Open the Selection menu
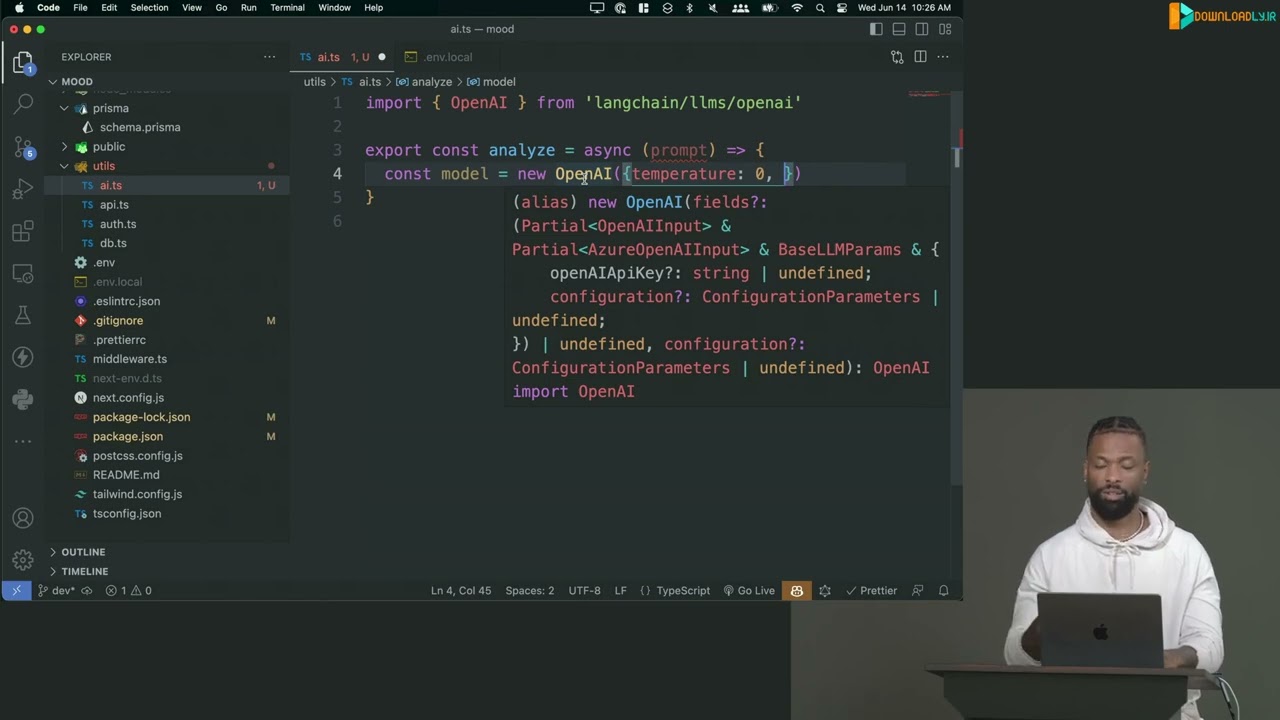Viewport: 1280px width, 720px height. pyautogui.click(x=149, y=7)
